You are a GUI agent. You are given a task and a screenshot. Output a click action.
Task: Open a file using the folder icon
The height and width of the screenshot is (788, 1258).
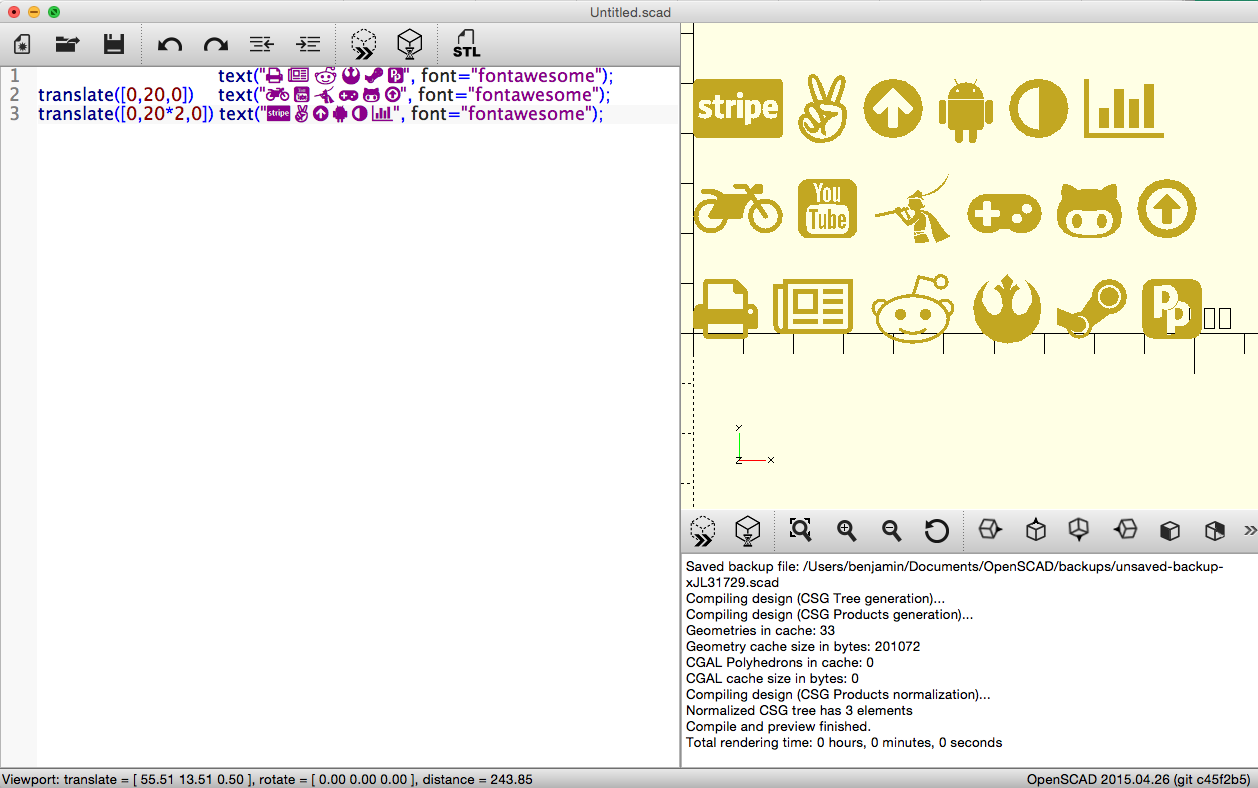(x=67, y=44)
